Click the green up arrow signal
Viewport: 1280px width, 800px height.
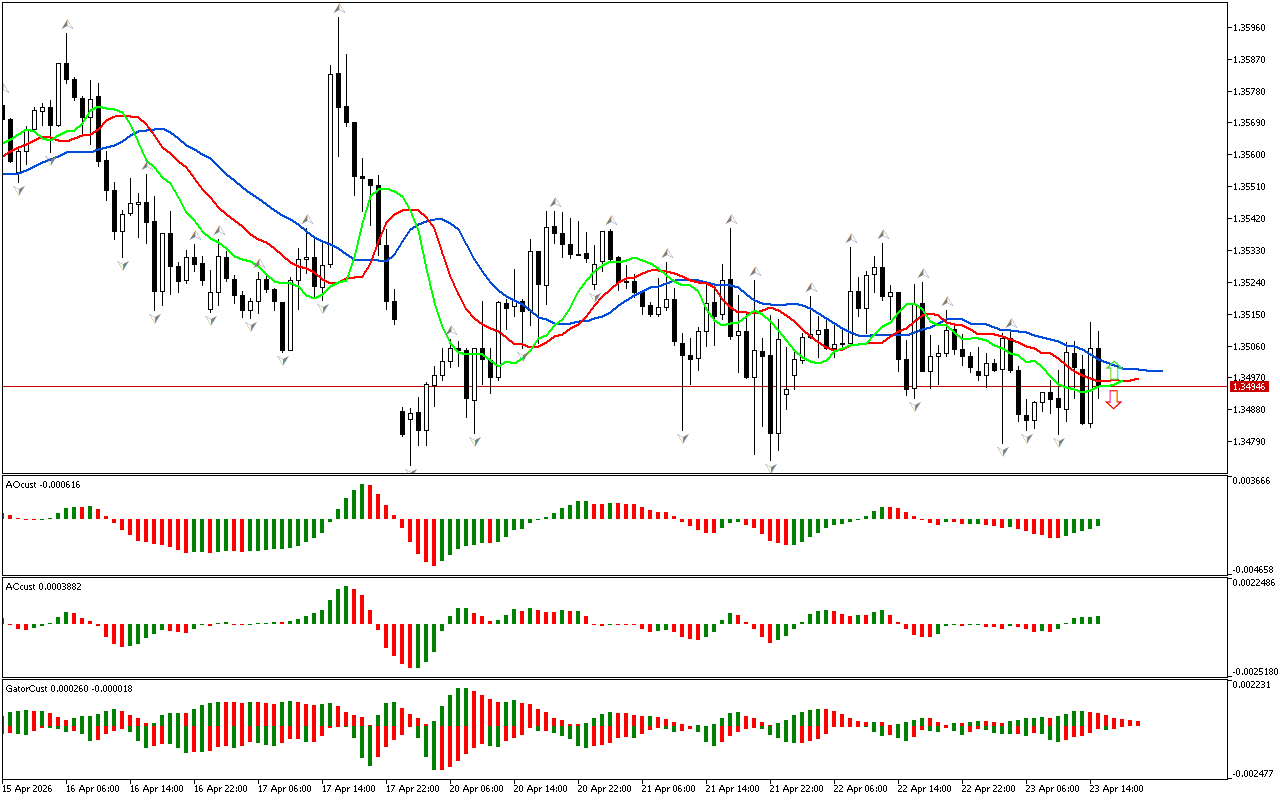pos(1113,371)
